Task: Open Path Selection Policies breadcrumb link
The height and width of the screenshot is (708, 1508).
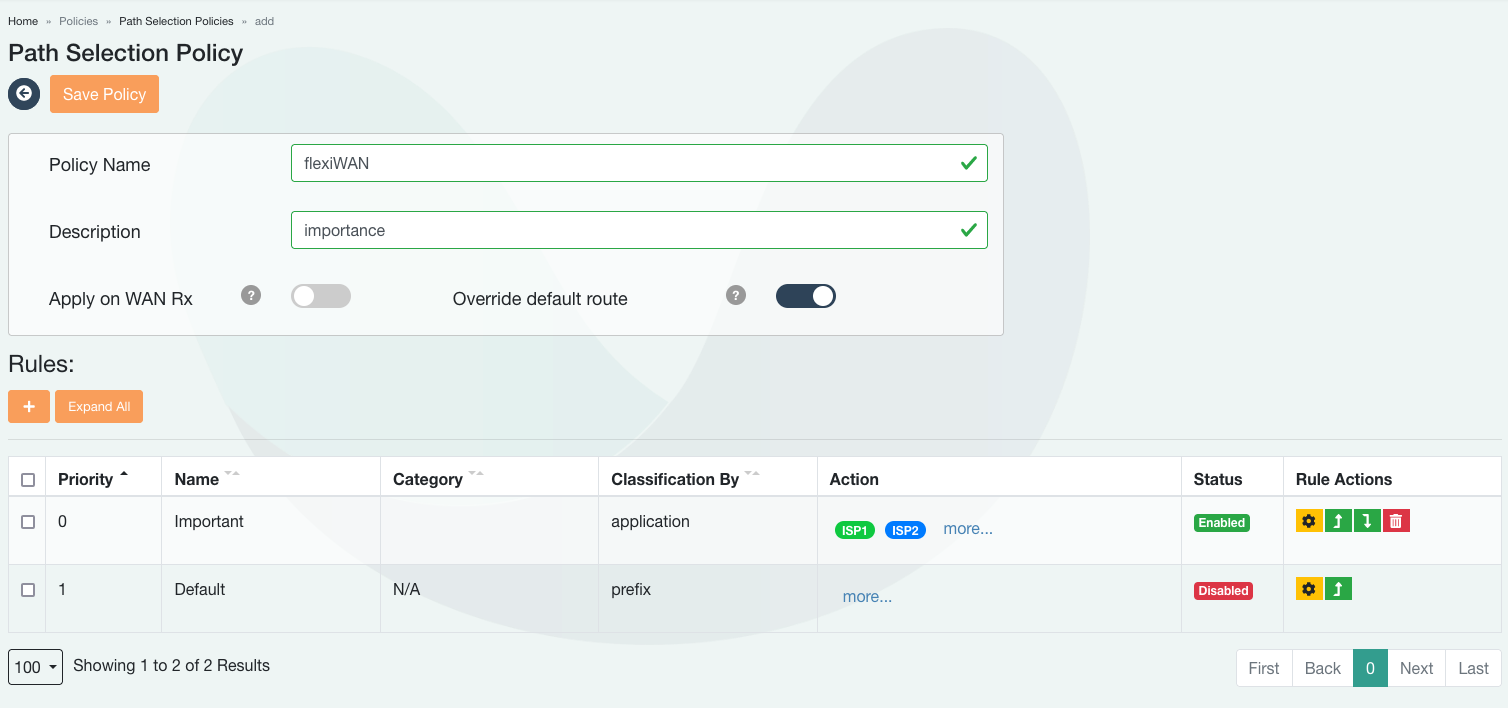Action: [176, 21]
